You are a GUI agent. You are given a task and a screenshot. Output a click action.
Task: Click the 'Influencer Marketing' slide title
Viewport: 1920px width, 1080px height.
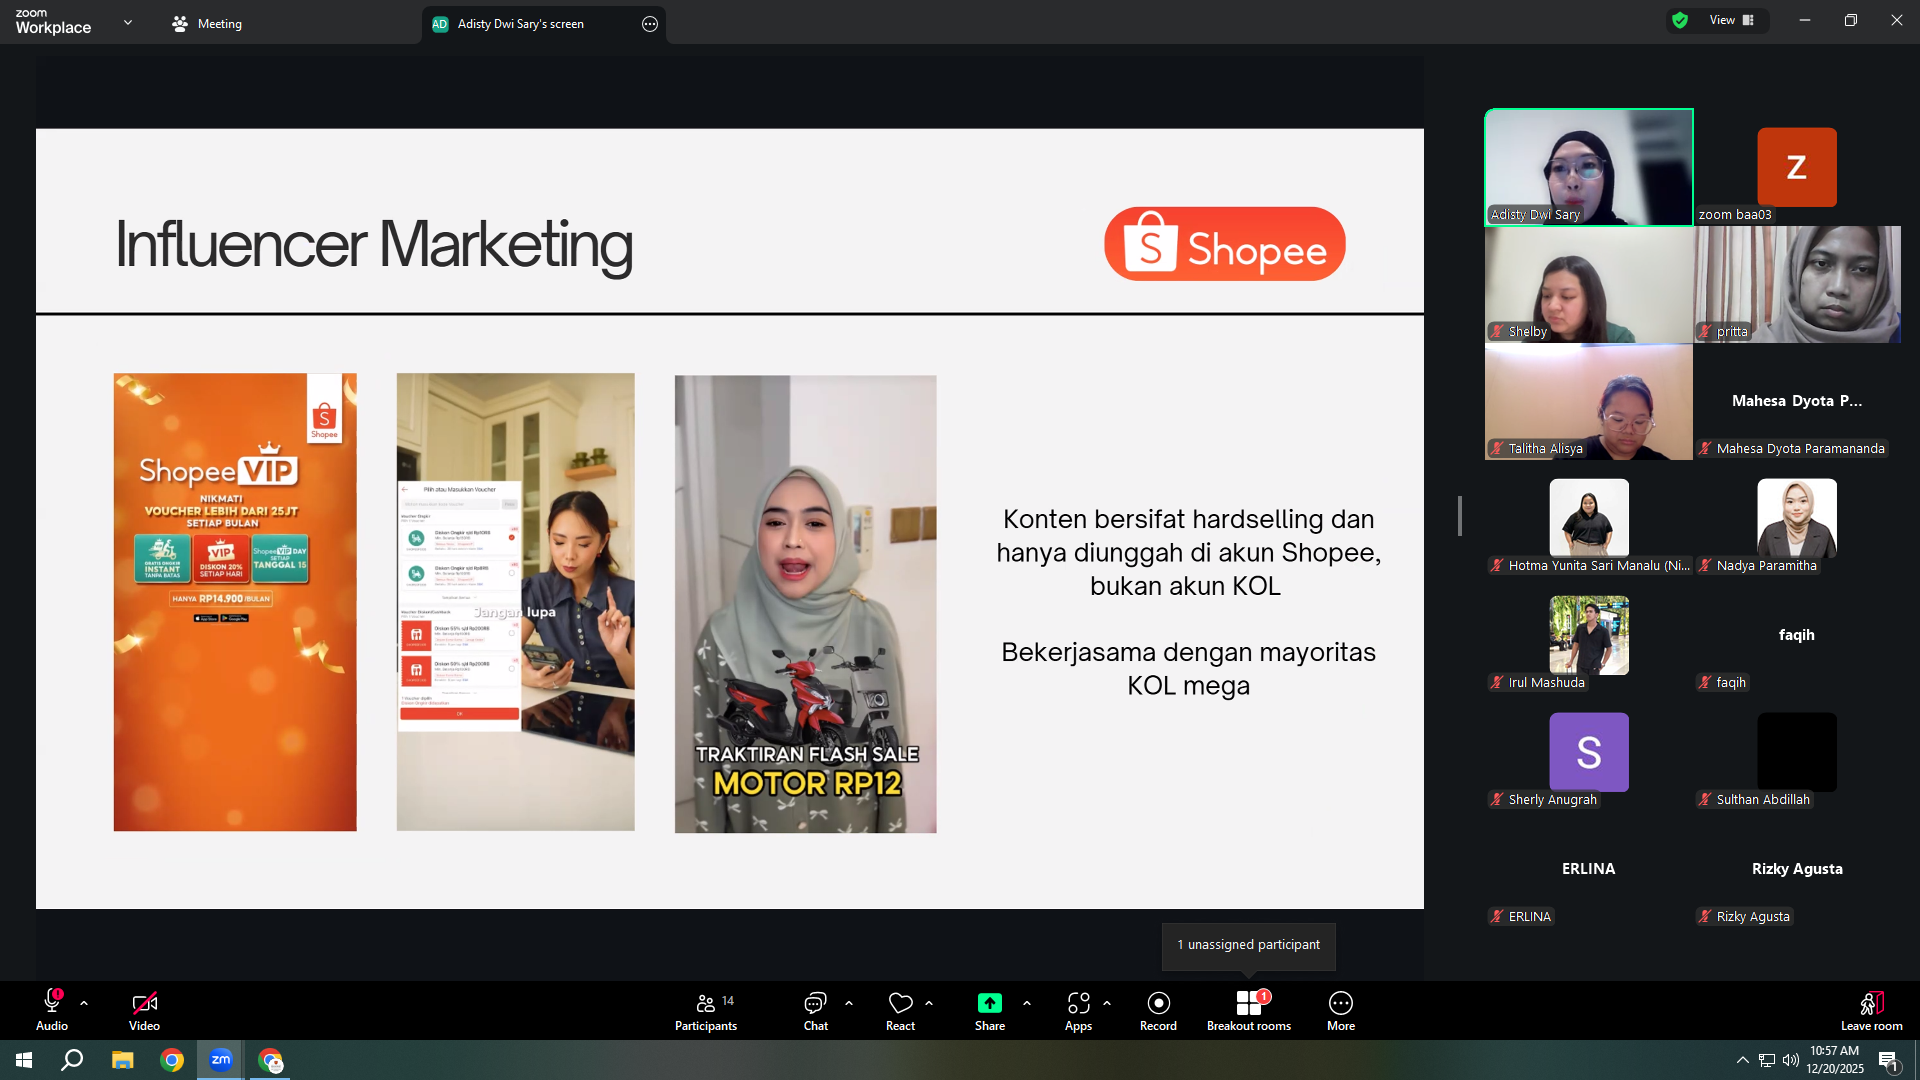(x=374, y=244)
